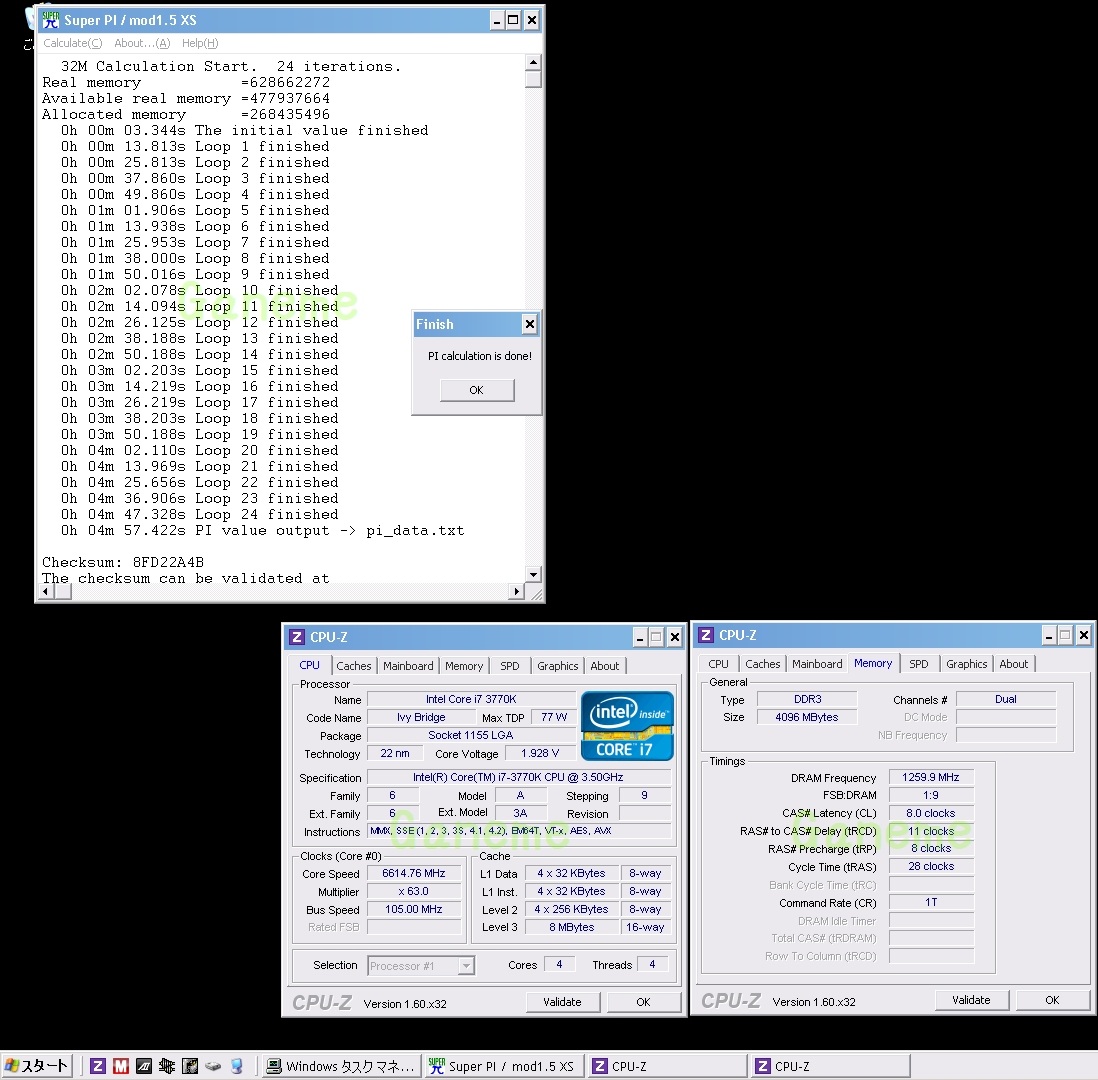Select Memory tab in left CPU-Z window
The width and height of the screenshot is (1098, 1080).
[464, 666]
